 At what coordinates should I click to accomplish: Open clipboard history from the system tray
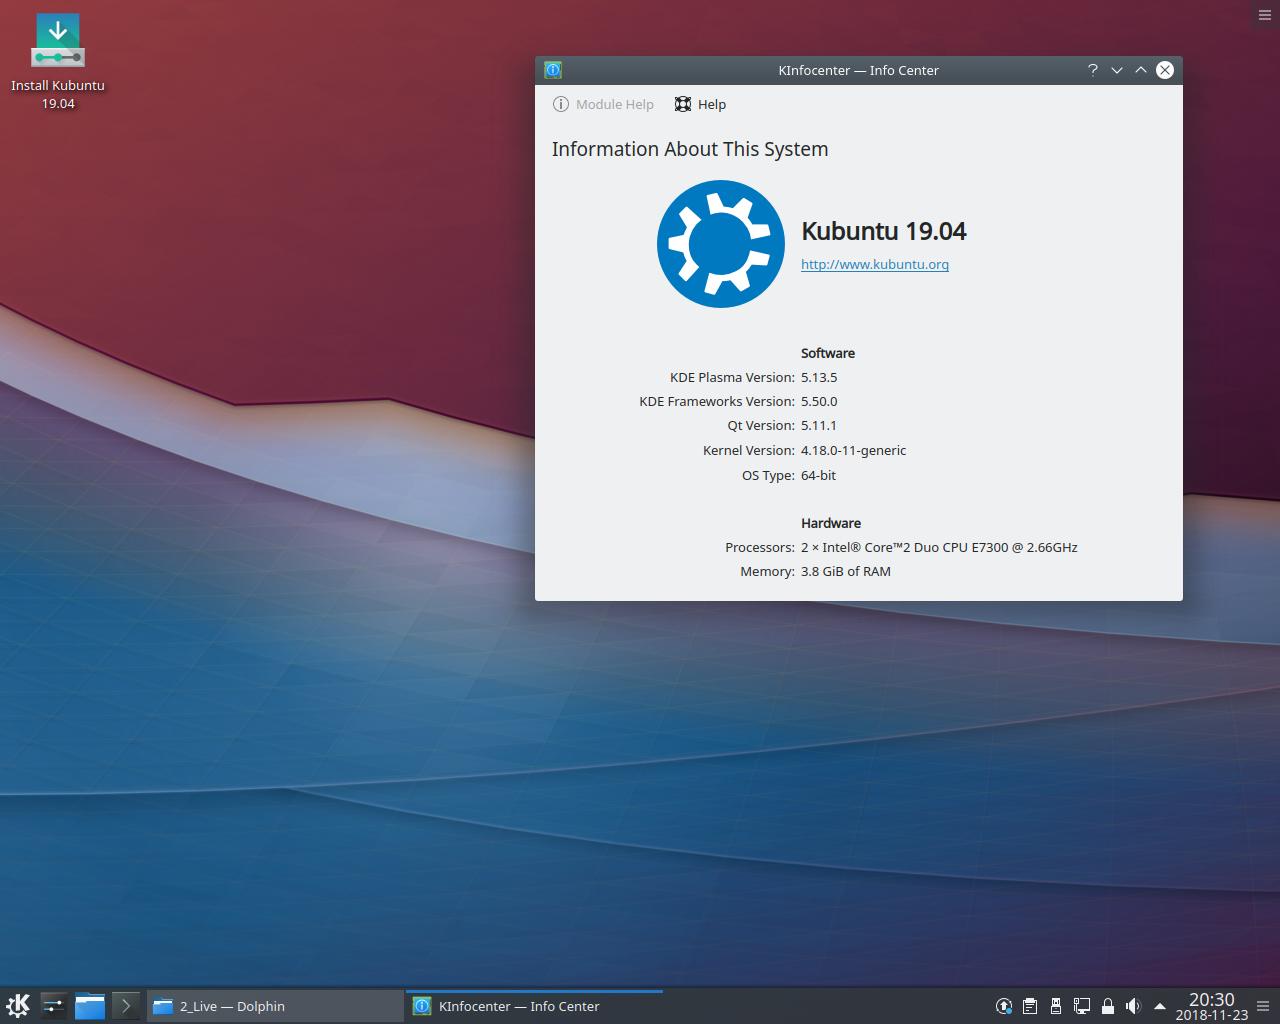tap(1030, 1006)
